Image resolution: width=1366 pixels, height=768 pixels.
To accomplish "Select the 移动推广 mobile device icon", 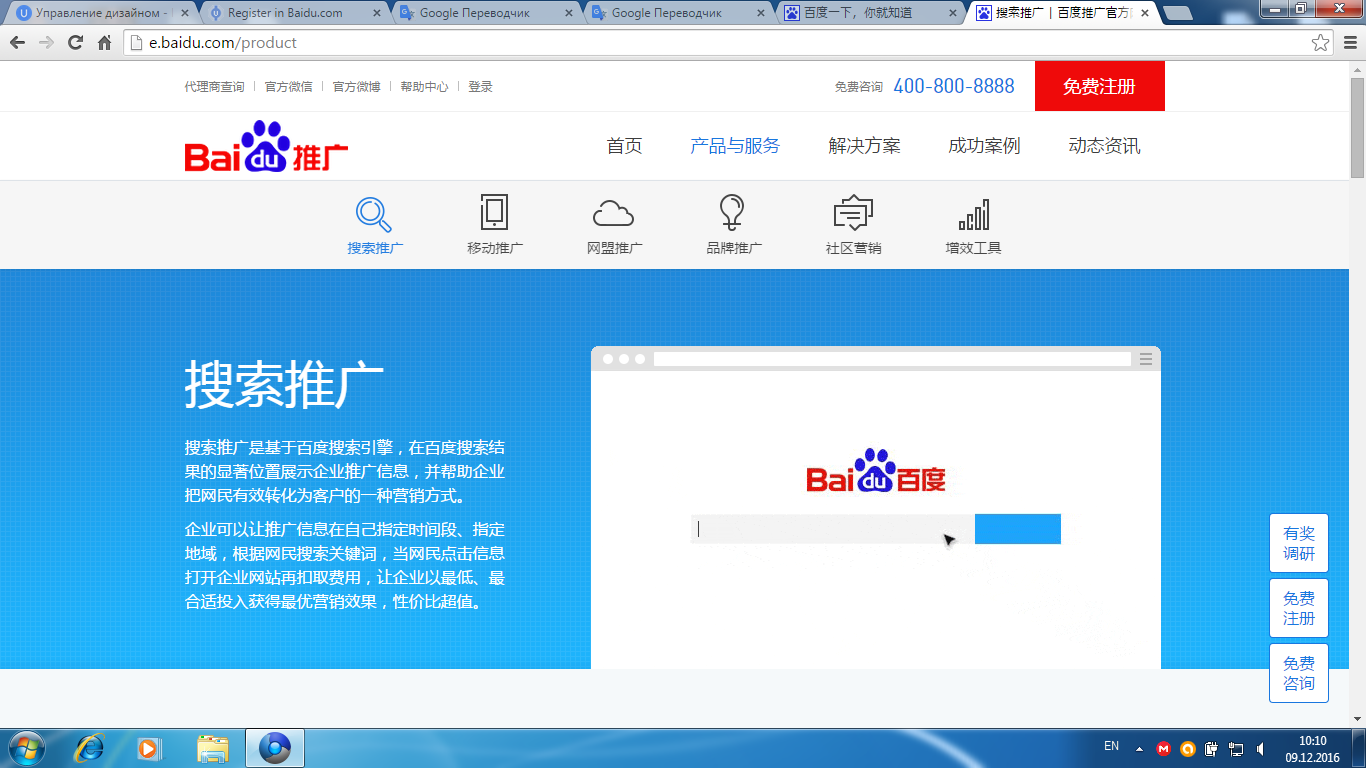I will click(494, 213).
